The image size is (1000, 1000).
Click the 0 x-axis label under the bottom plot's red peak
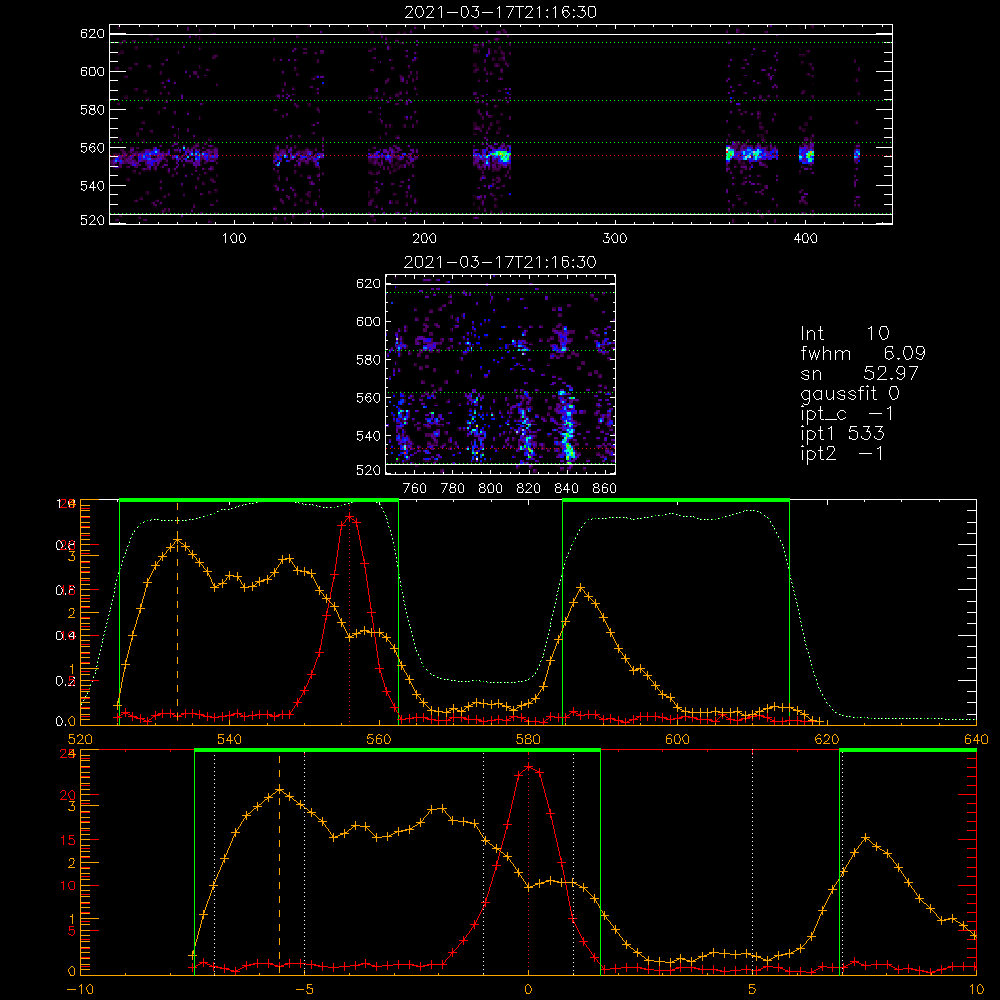[x=528, y=990]
